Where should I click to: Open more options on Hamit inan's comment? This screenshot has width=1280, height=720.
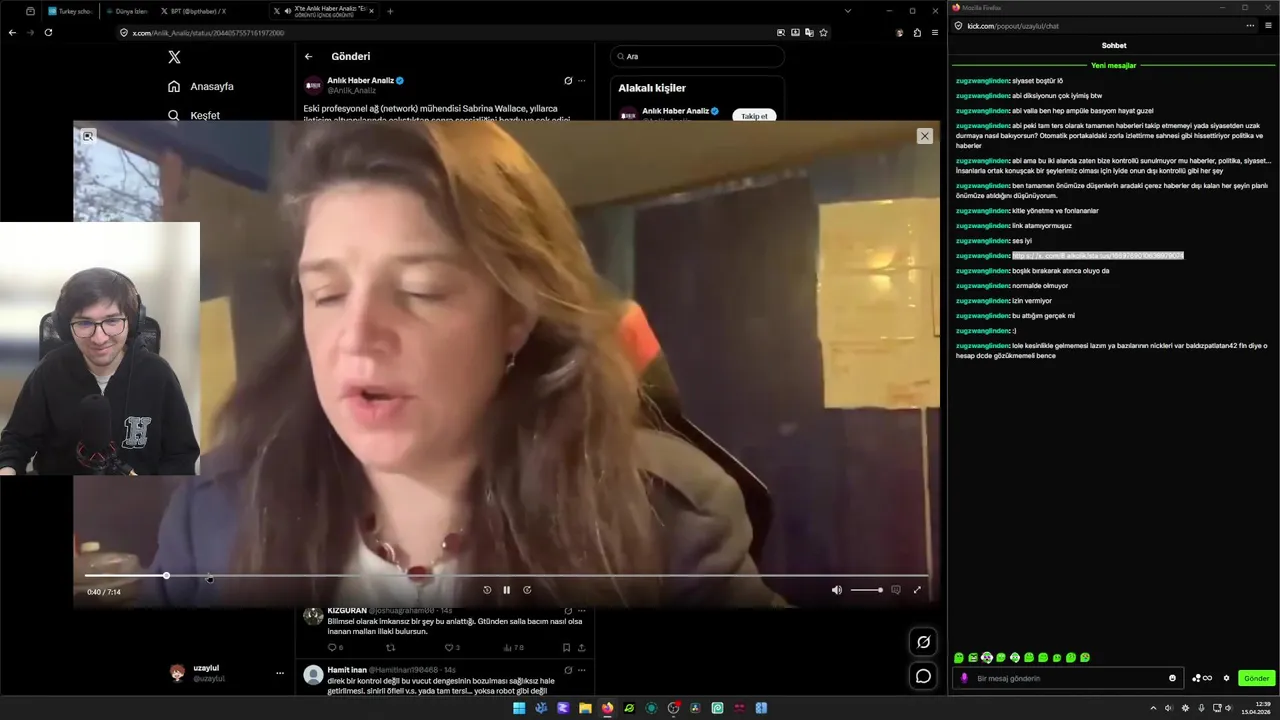point(582,669)
